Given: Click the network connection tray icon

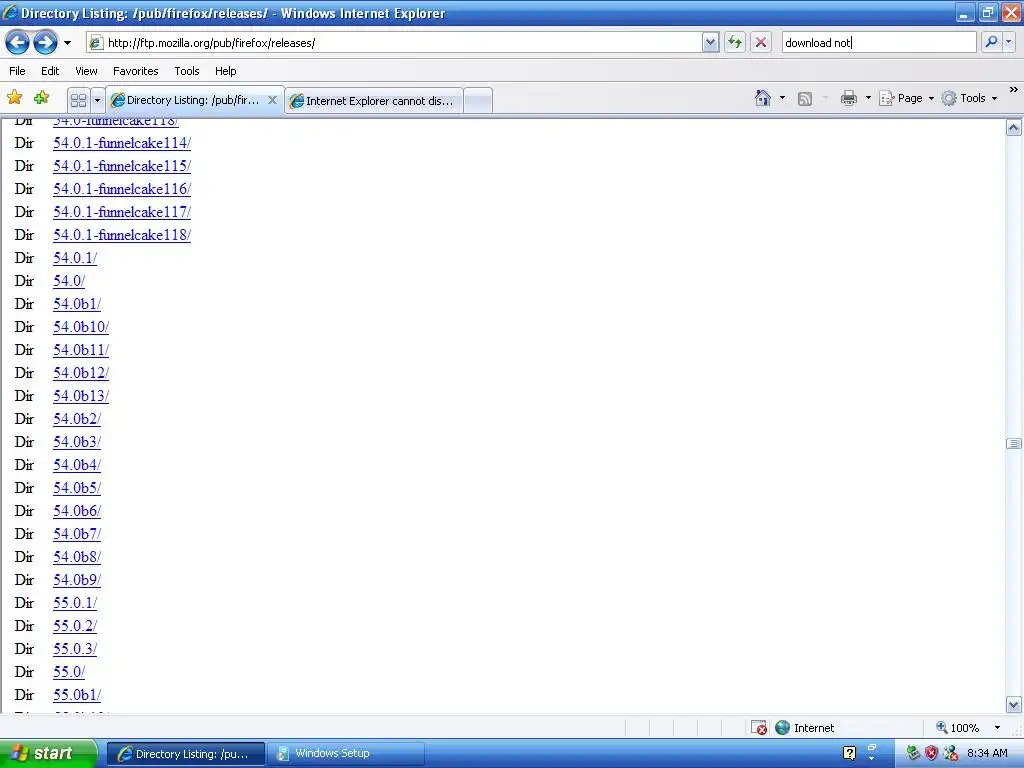Looking at the screenshot, I should click(951, 754).
